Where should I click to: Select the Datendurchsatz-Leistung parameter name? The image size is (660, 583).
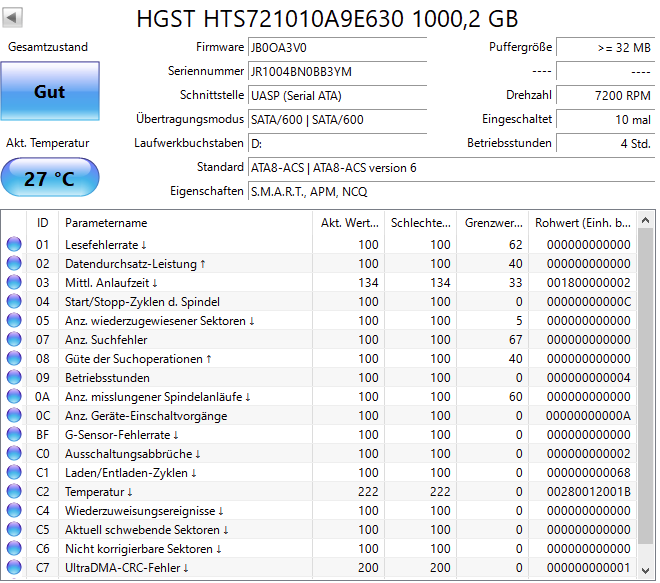tap(135, 264)
